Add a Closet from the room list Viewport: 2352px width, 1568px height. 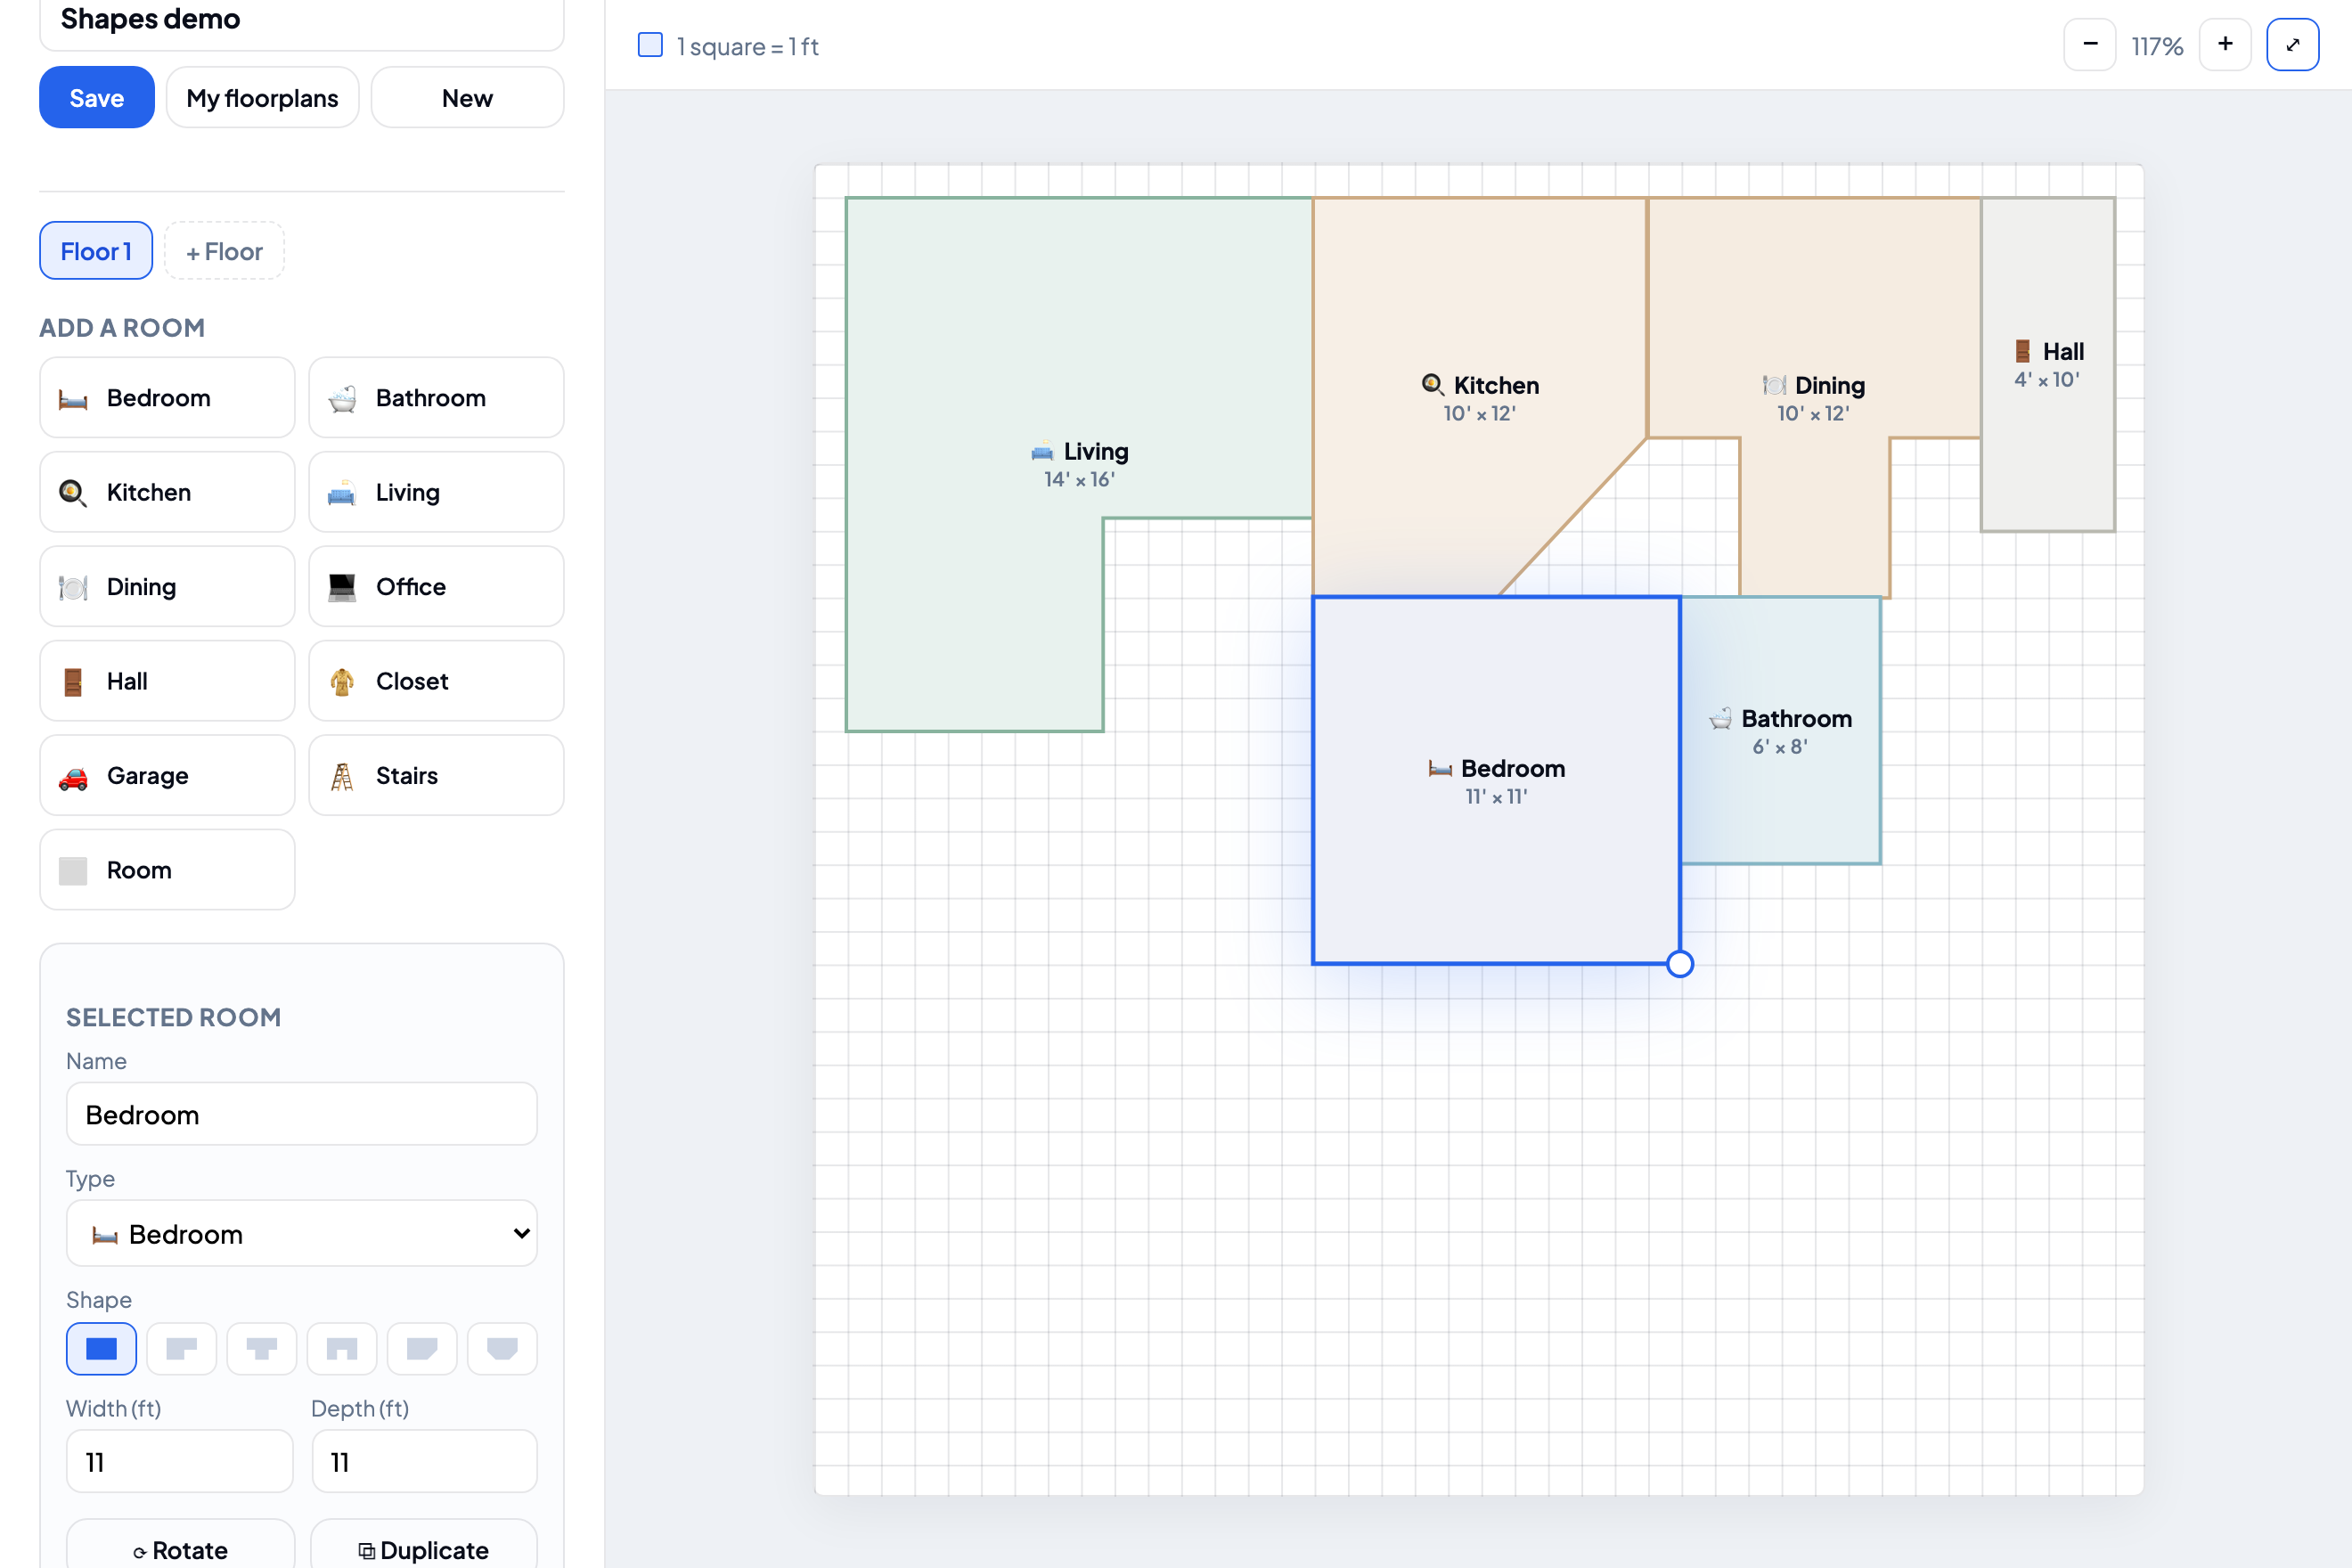[436, 681]
